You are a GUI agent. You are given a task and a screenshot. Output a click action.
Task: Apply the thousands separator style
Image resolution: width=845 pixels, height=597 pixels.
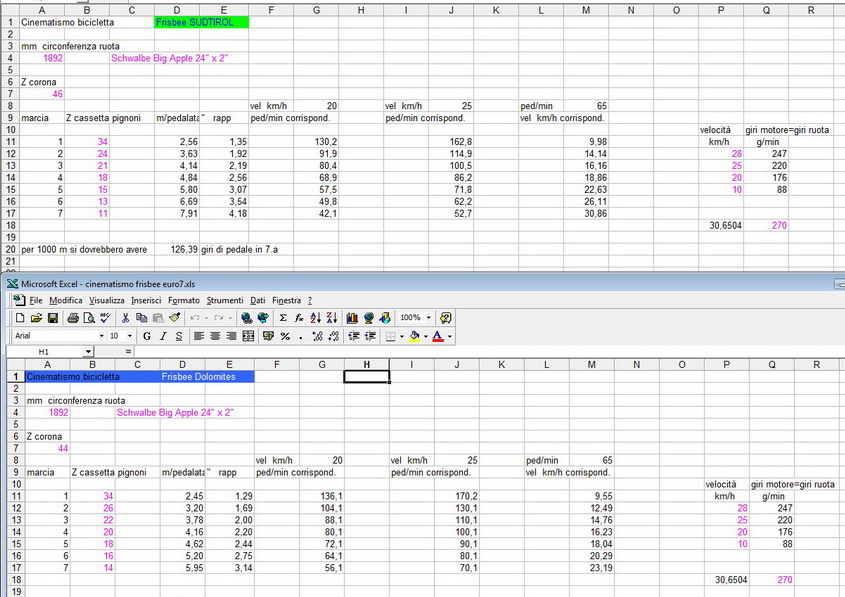(x=301, y=336)
